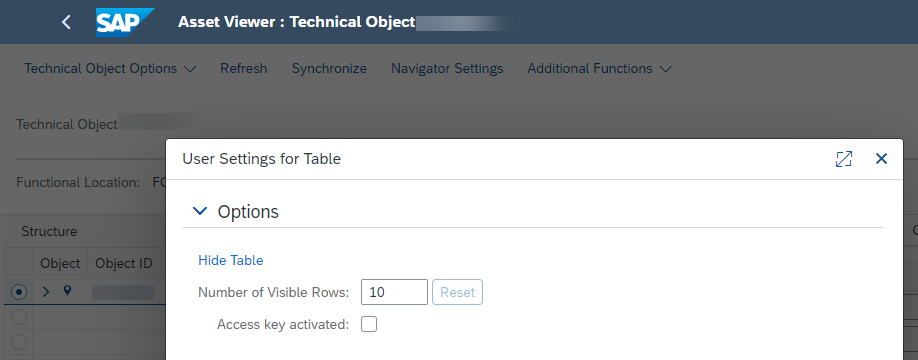Click the Reset button

[x=457, y=292]
